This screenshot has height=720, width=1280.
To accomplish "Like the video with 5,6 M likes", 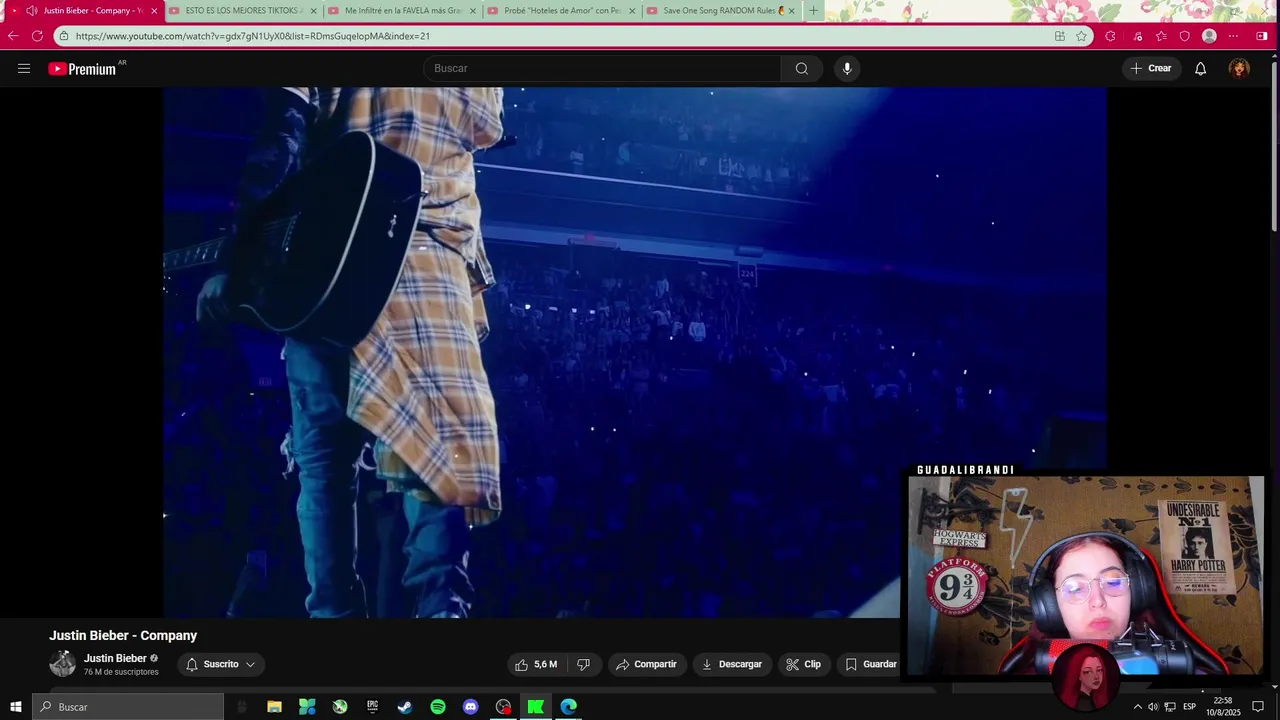I will tap(536, 664).
